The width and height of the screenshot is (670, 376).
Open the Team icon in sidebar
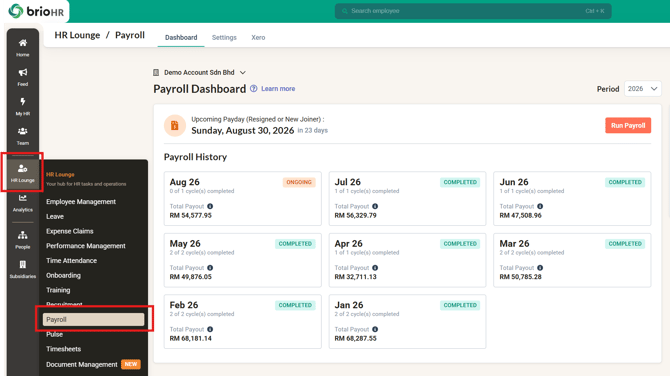pos(23,131)
